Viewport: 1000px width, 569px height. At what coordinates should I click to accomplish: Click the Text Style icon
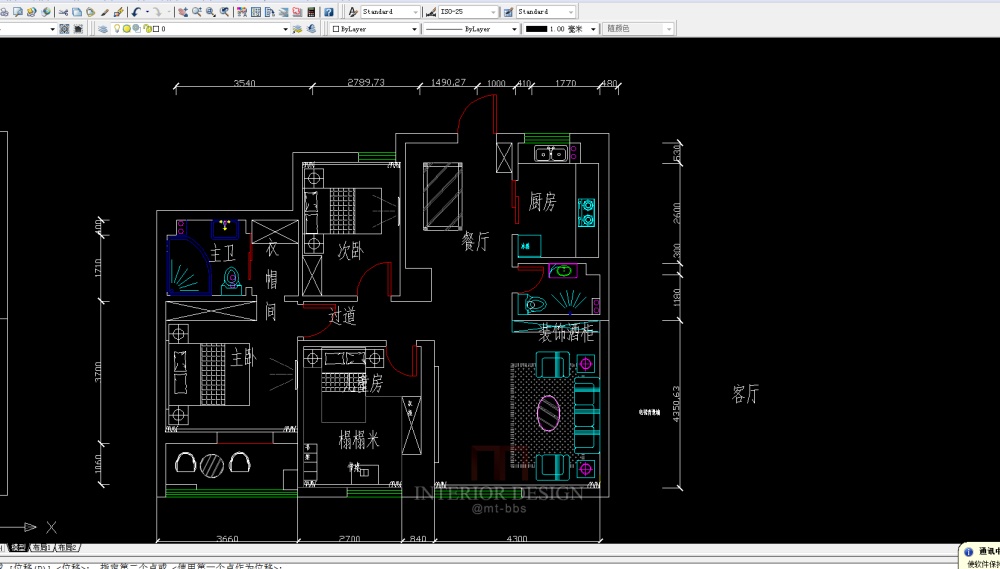tap(353, 12)
